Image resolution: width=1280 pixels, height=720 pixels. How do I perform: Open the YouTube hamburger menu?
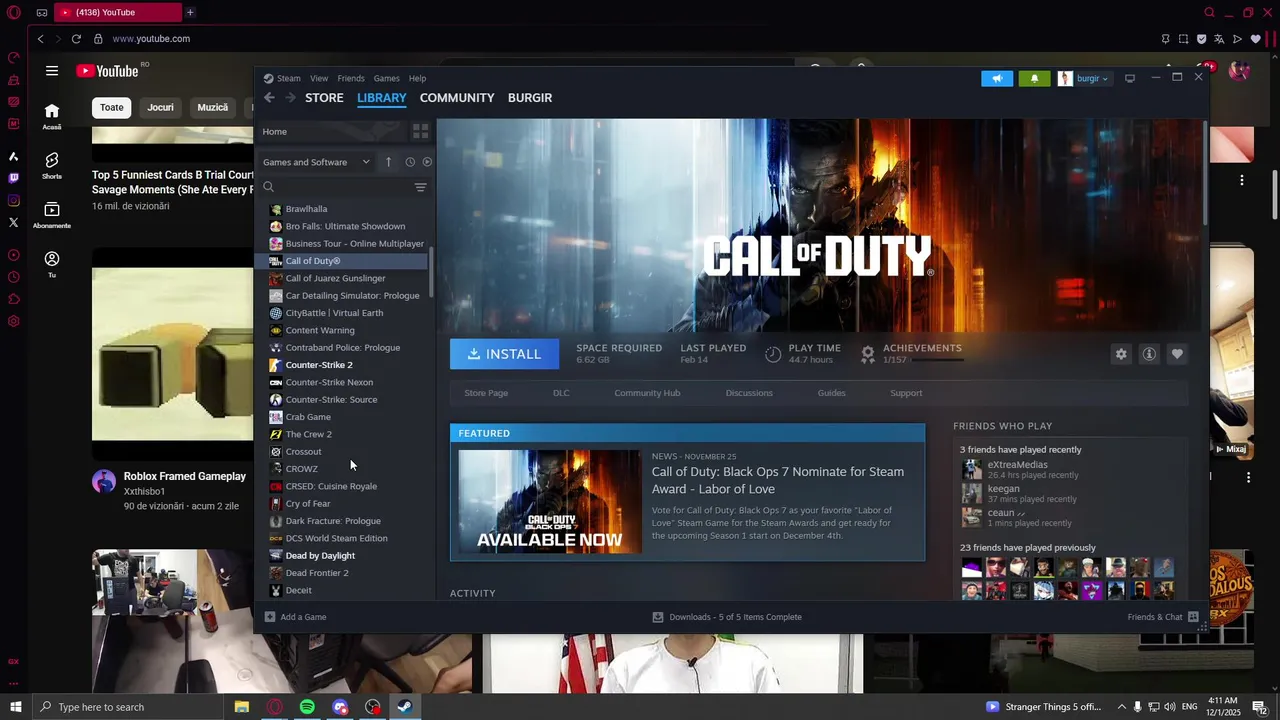[52, 71]
